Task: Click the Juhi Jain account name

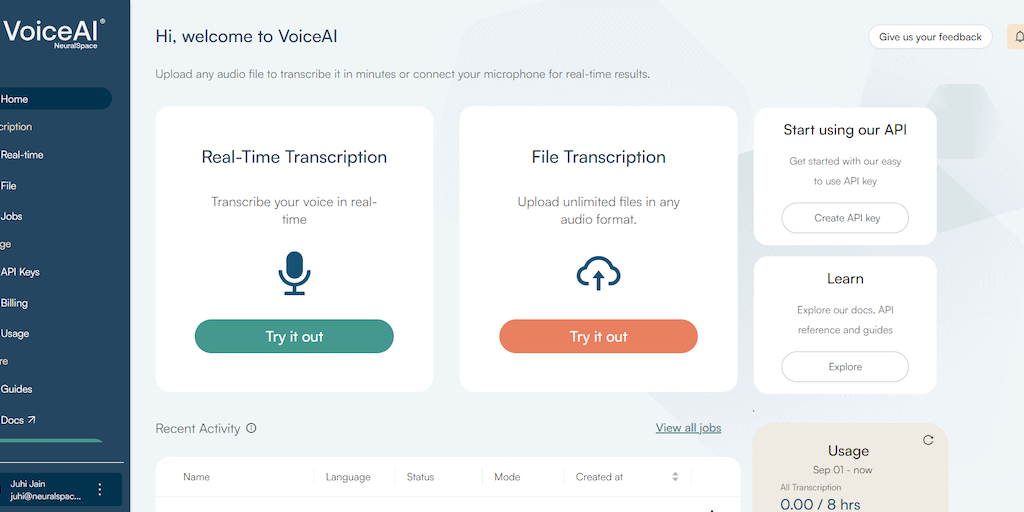Action: click(x=28, y=484)
